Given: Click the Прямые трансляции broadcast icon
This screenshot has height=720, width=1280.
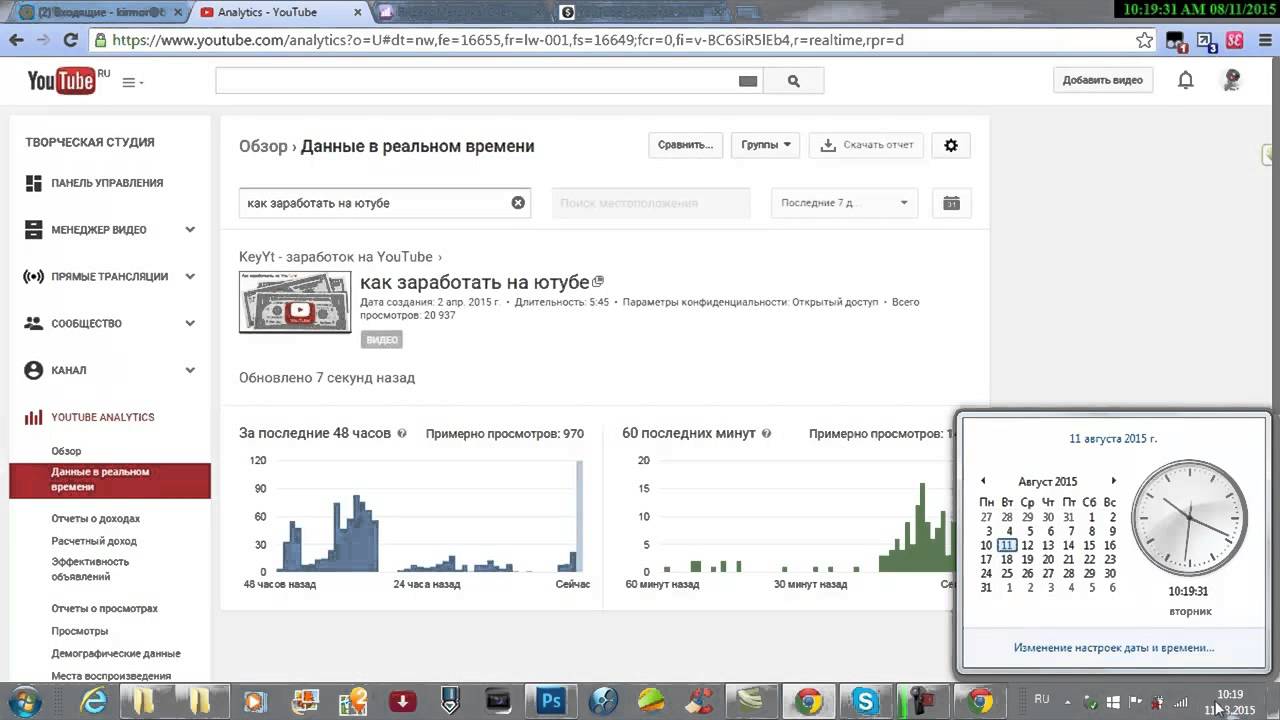Looking at the screenshot, I should coord(34,276).
